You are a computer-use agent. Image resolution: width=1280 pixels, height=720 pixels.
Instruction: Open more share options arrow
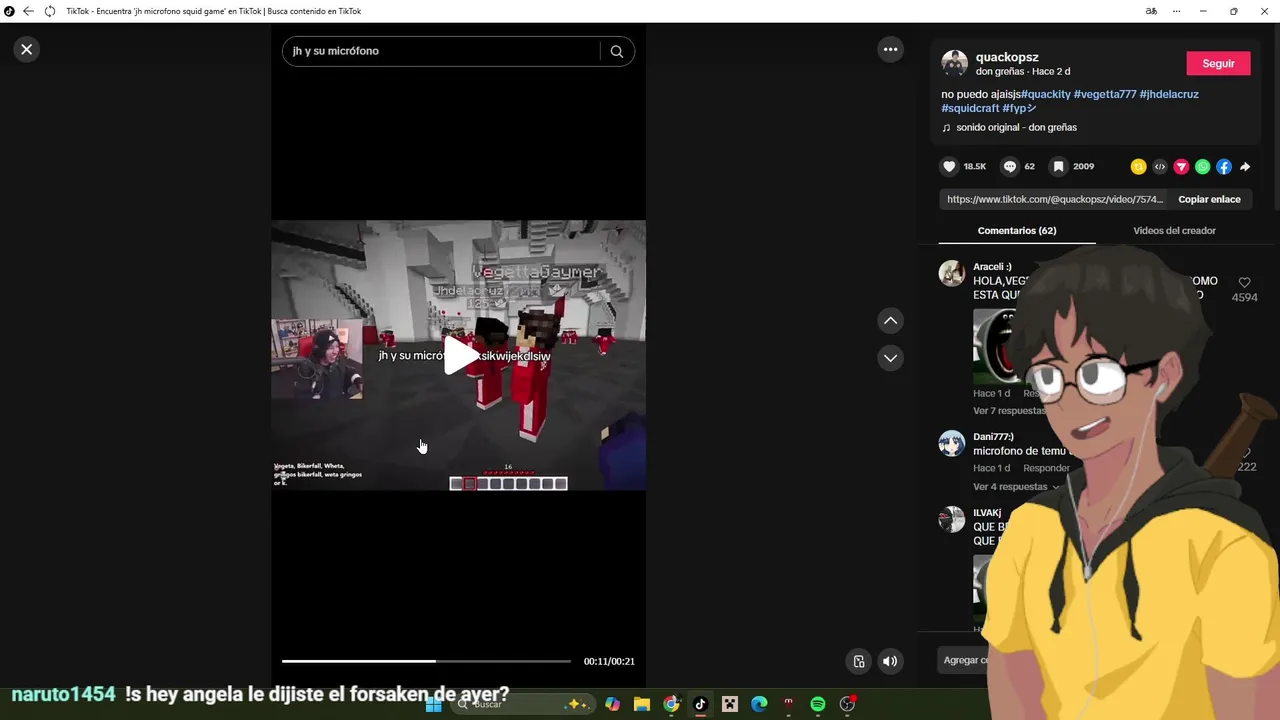(x=1245, y=167)
